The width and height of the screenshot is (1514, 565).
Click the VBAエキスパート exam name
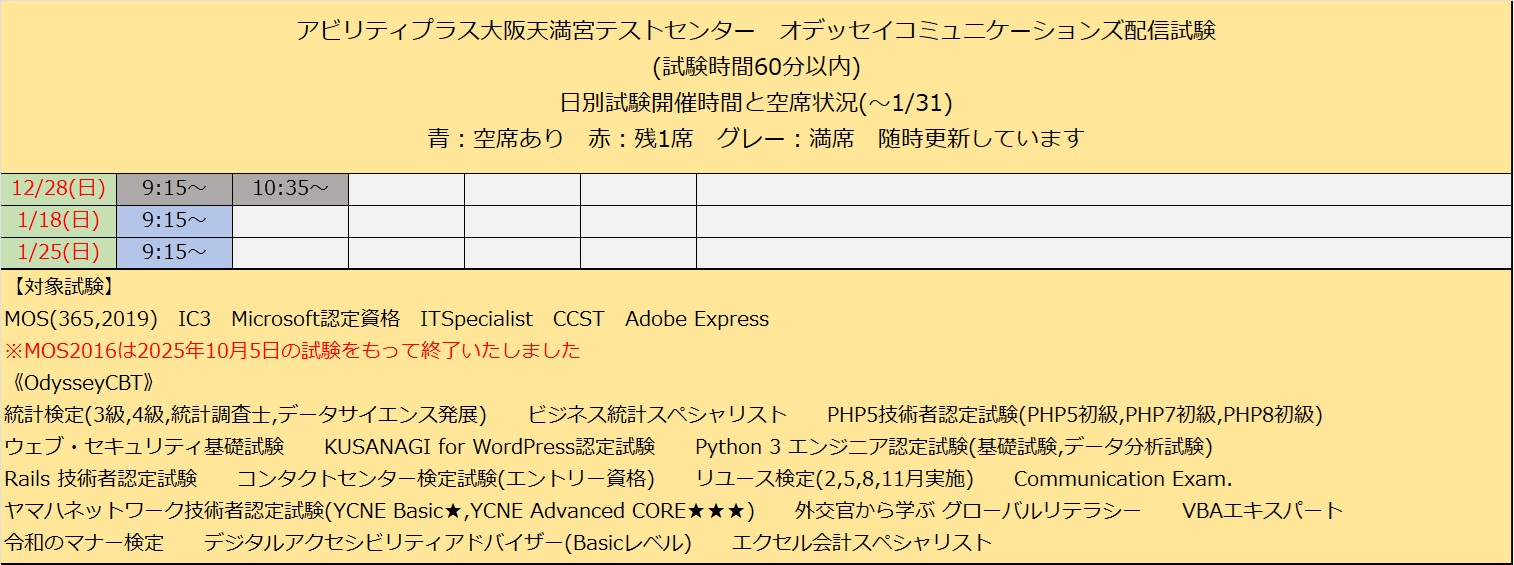(x=1263, y=511)
